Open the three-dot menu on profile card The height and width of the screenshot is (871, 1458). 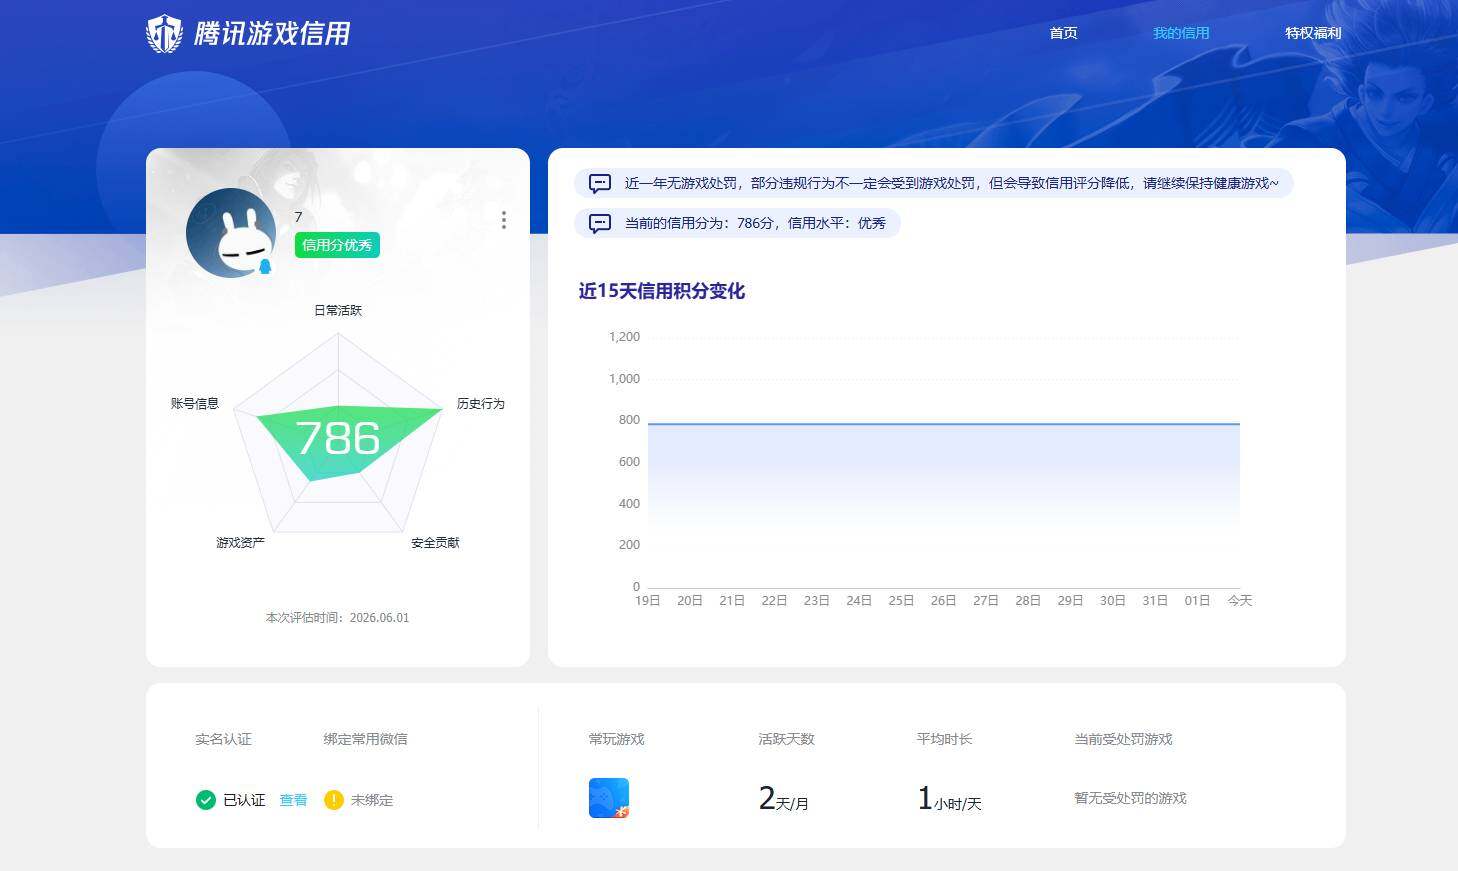point(503,220)
